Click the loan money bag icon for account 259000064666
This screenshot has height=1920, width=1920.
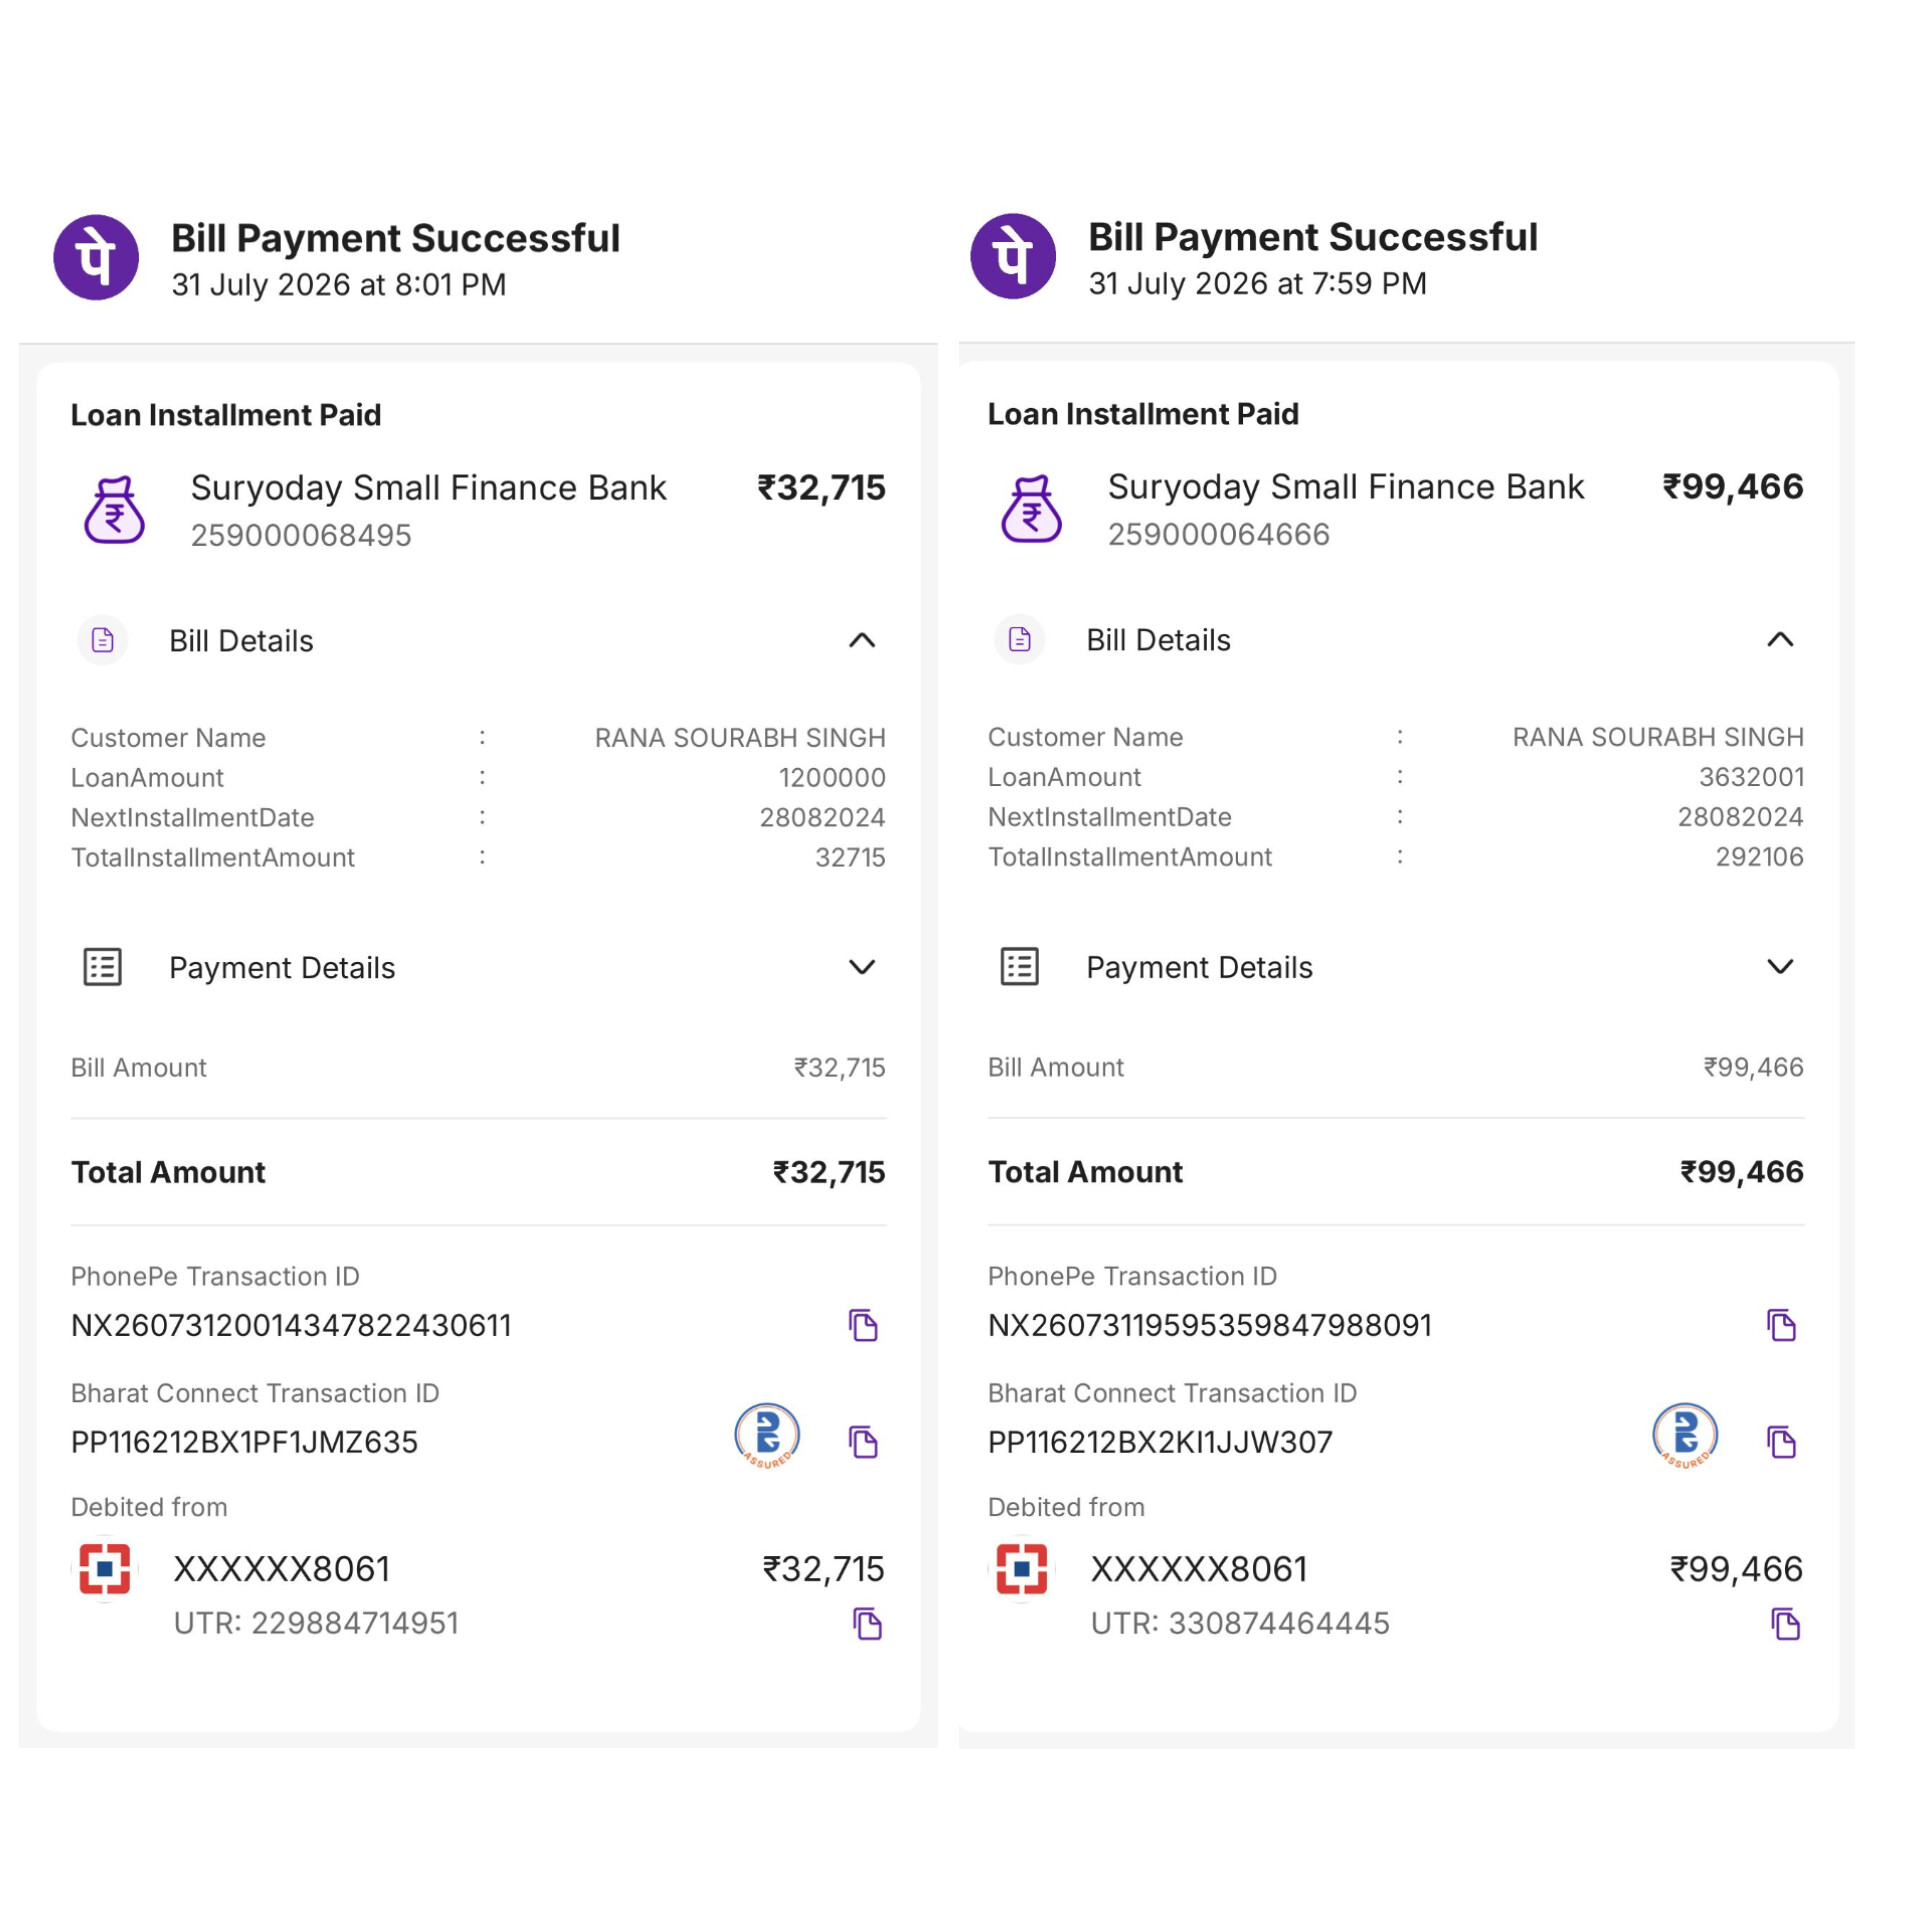tap(1031, 509)
